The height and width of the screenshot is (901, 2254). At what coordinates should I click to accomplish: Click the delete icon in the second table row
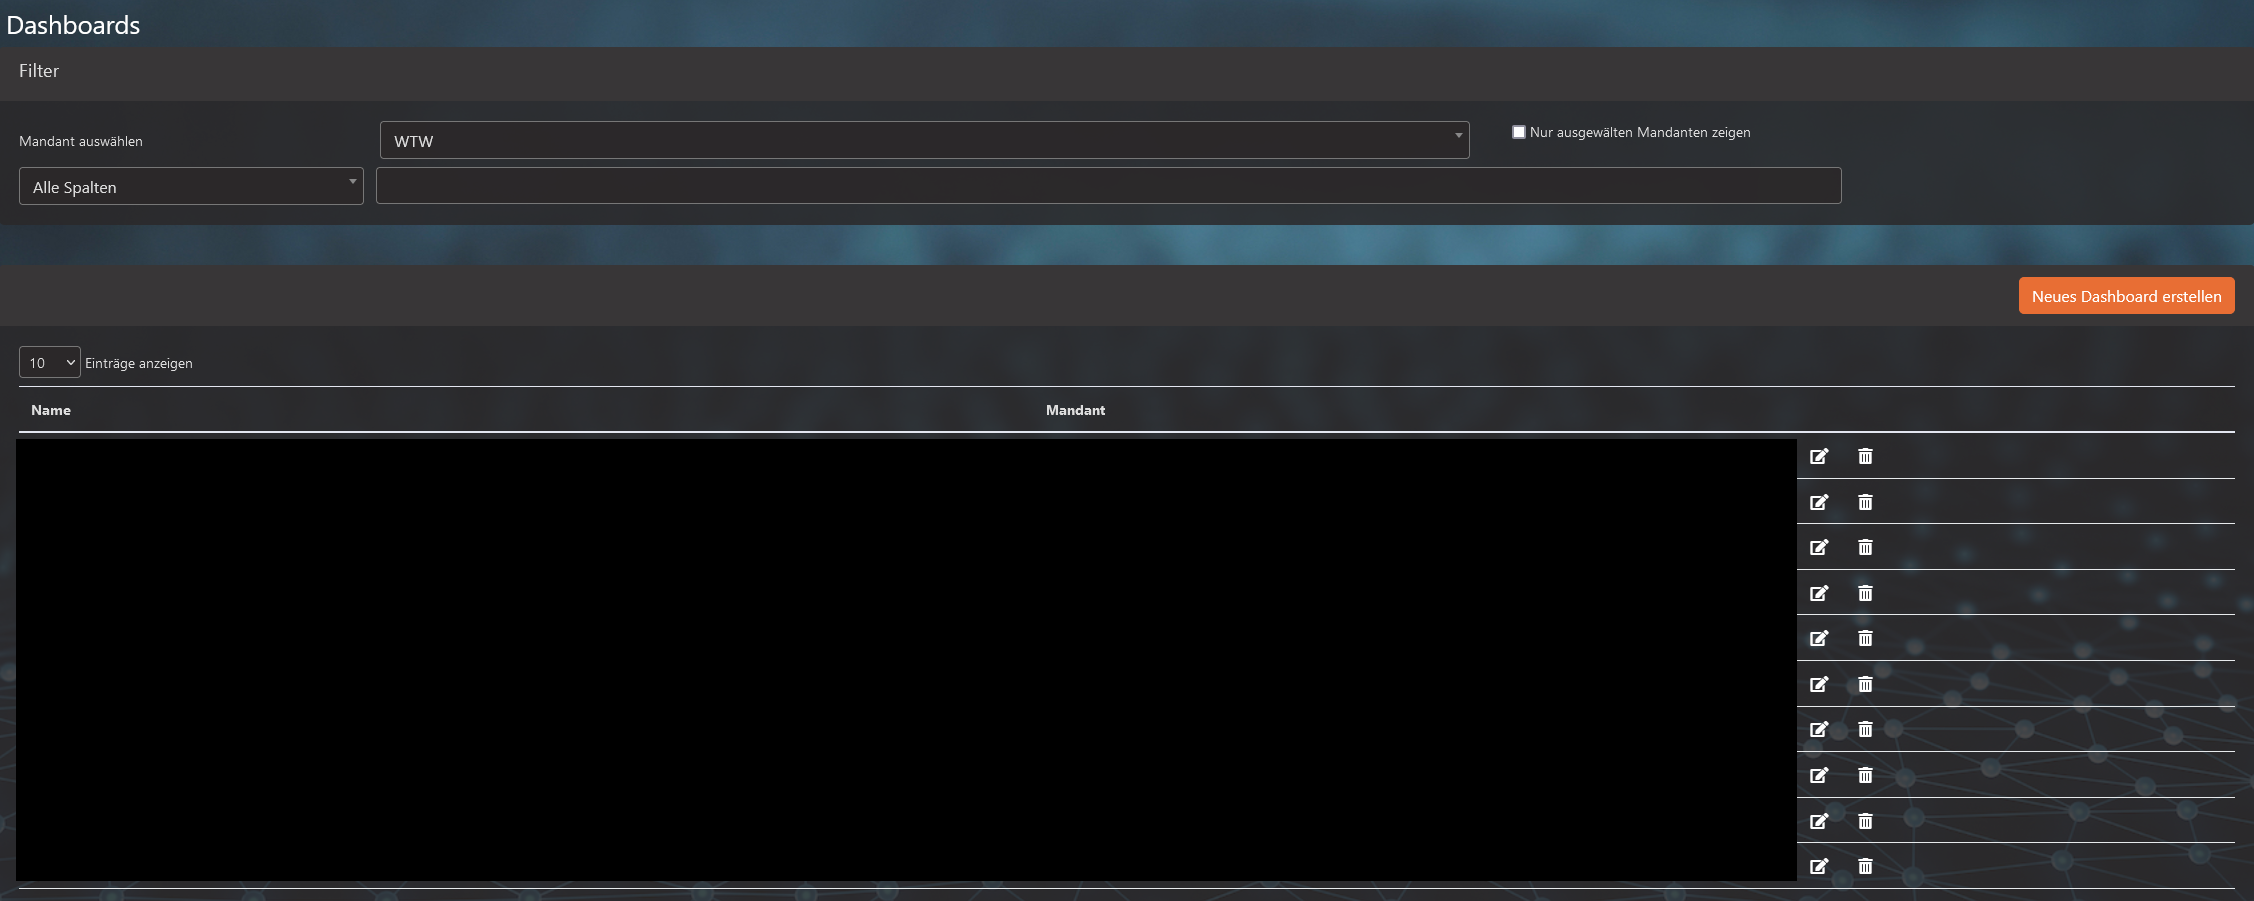[x=1865, y=502]
